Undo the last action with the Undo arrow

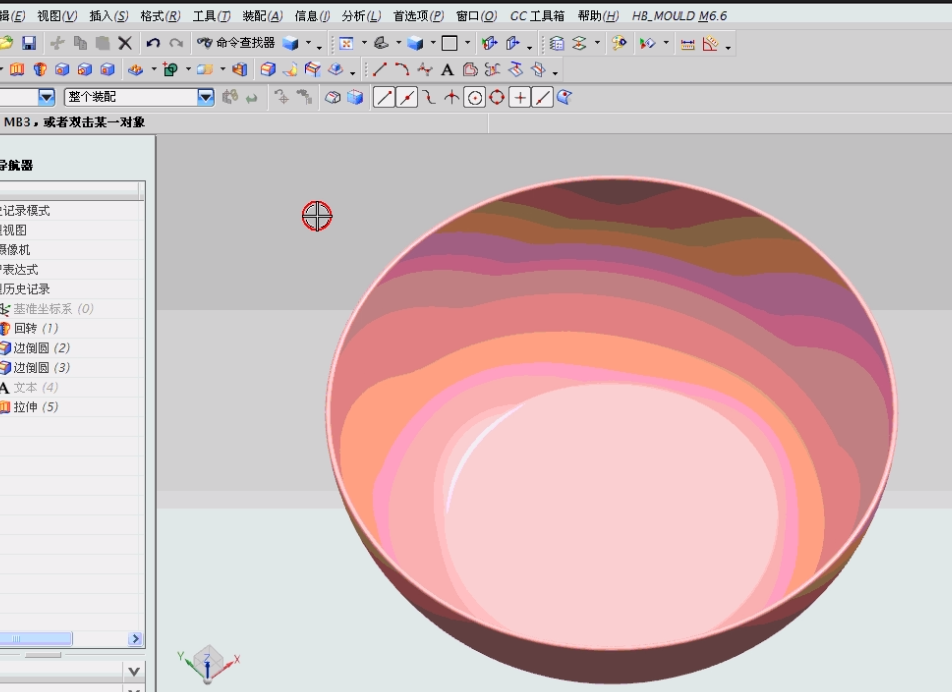tap(153, 43)
